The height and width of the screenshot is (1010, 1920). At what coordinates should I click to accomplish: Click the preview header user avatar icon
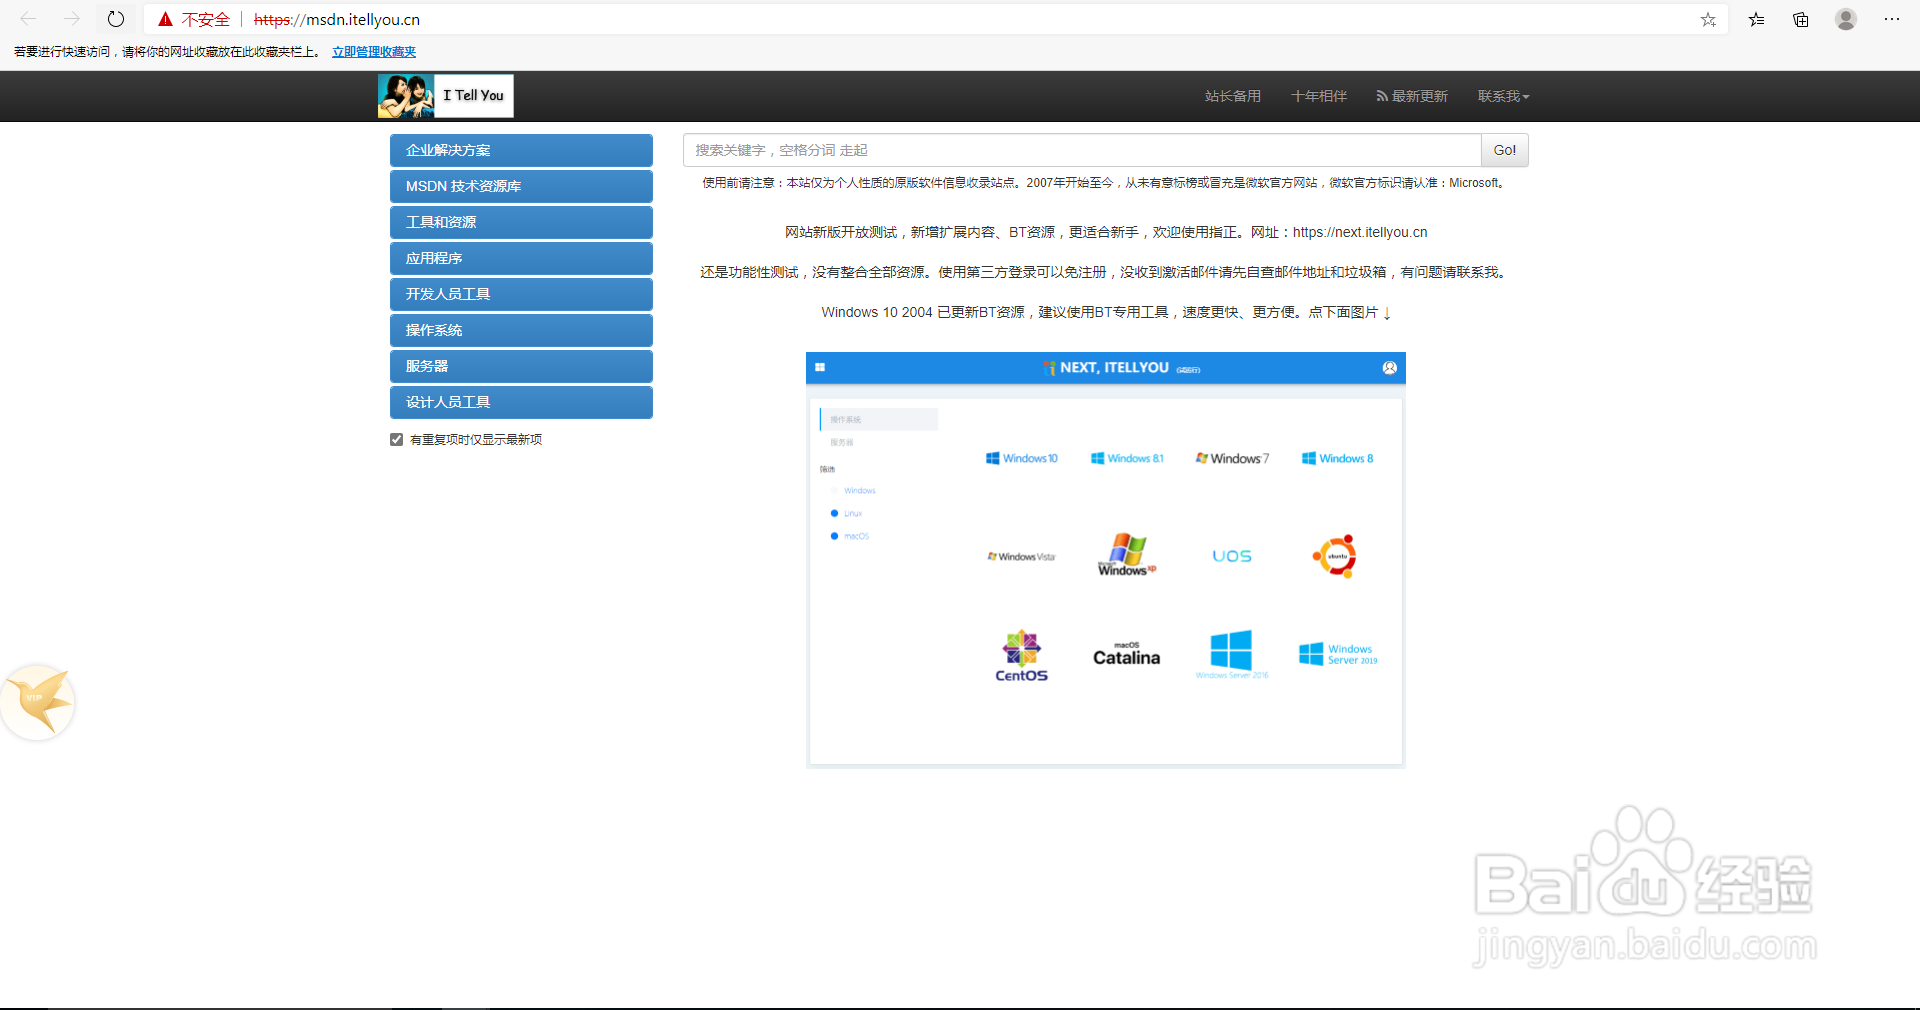coord(1390,368)
